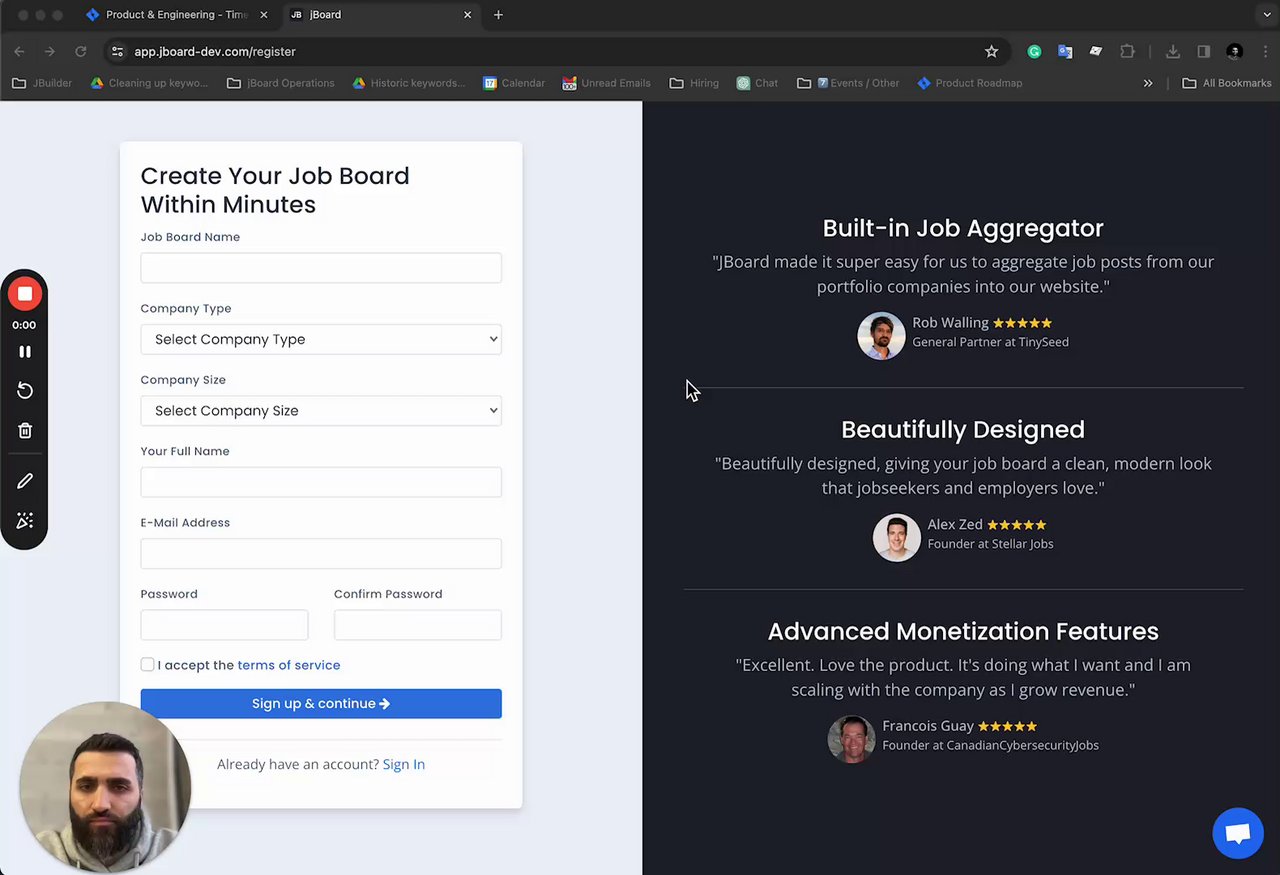
Task: Click Francois Guay's avatar photo
Action: pyautogui.click(x=851, y=739)
